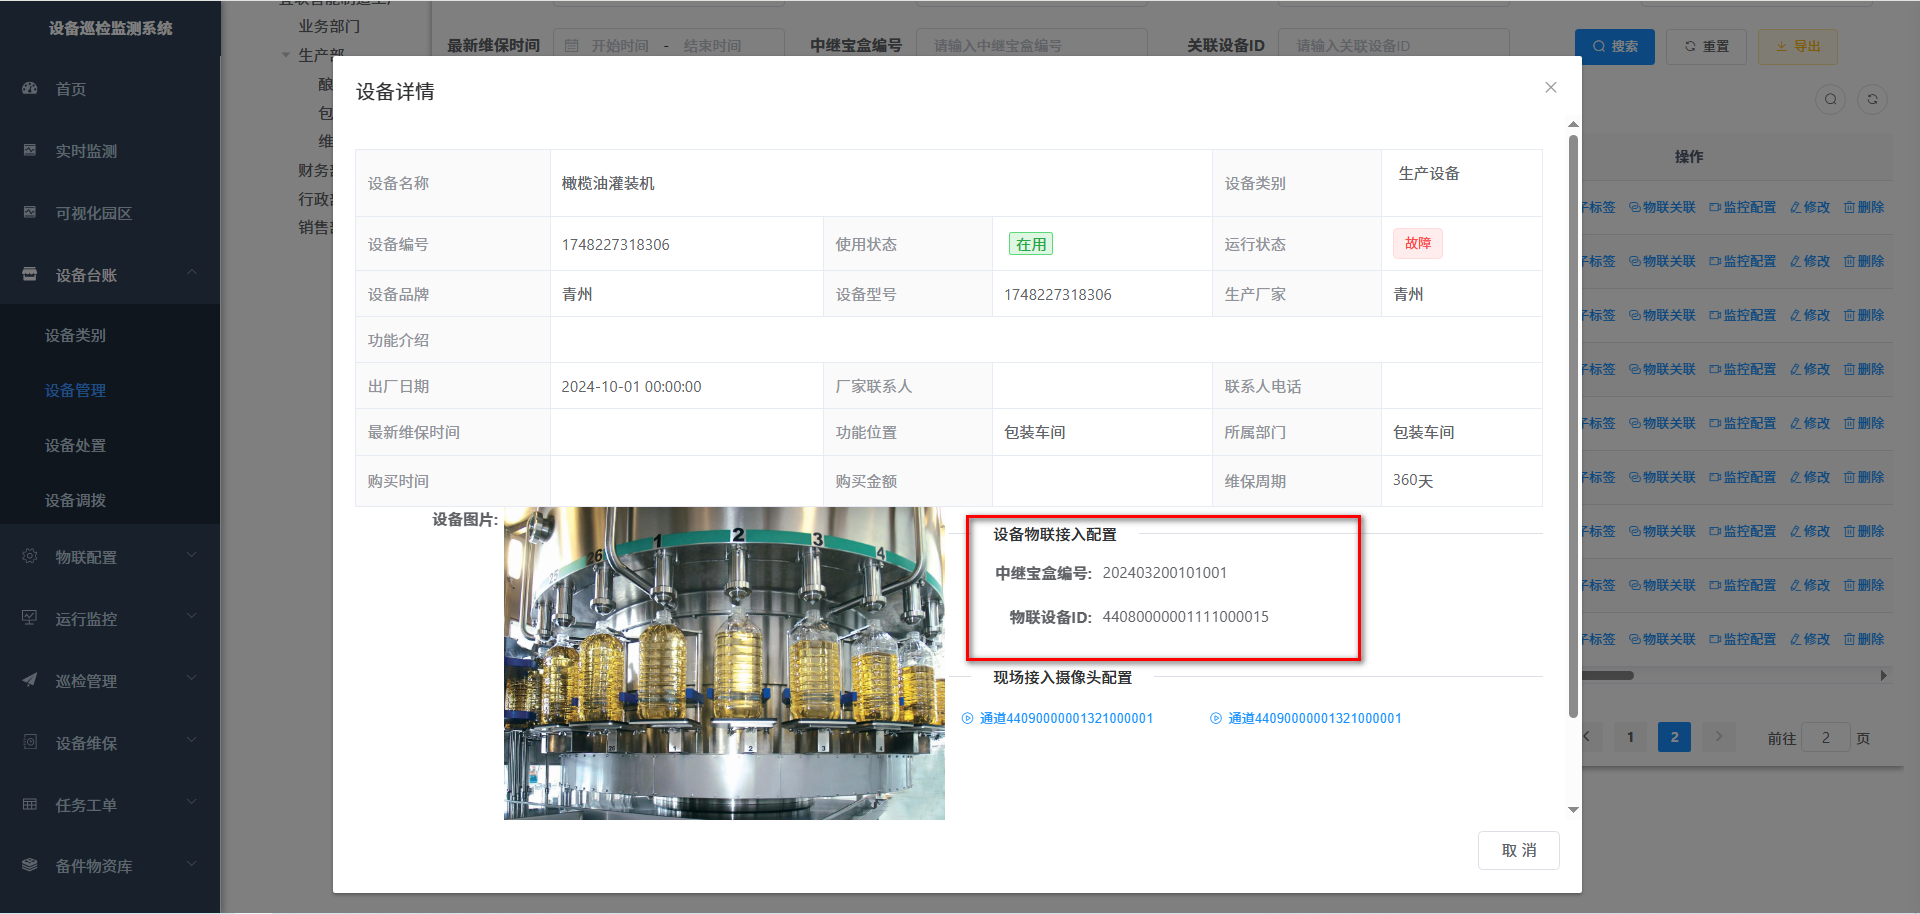Image resolution: width=1920 pixels, height=914 pixels.
Task: Click the equipment filling machine image
Action: pyautogui.click(x=724, y=663)
